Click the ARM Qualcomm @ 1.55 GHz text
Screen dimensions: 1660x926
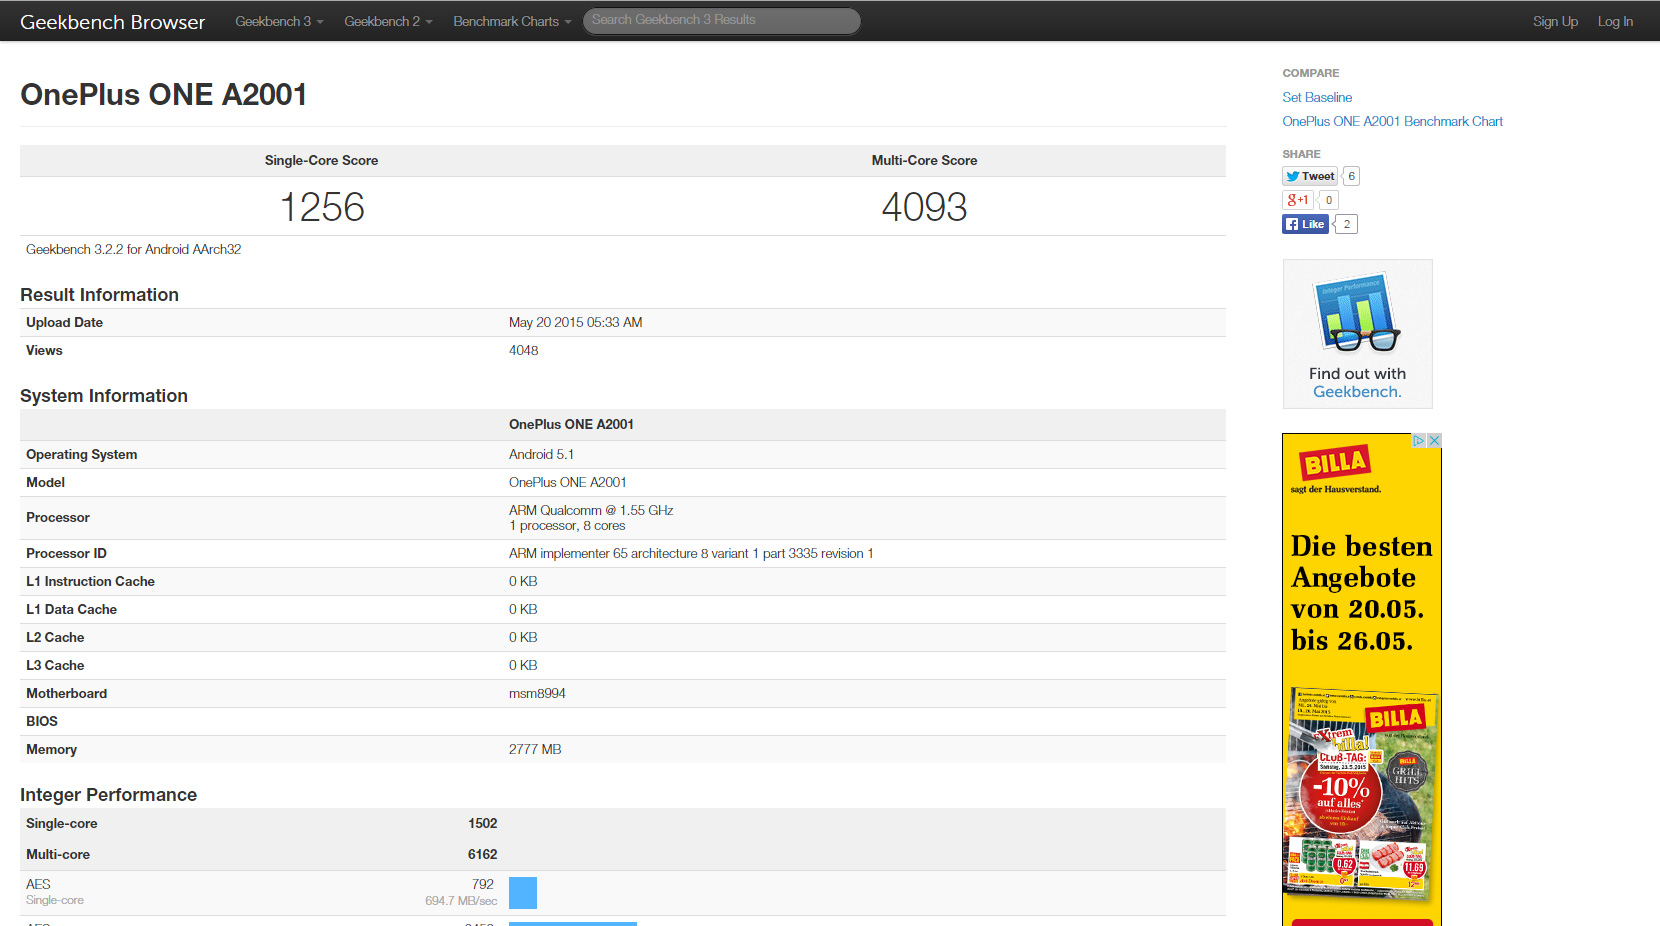591,510
